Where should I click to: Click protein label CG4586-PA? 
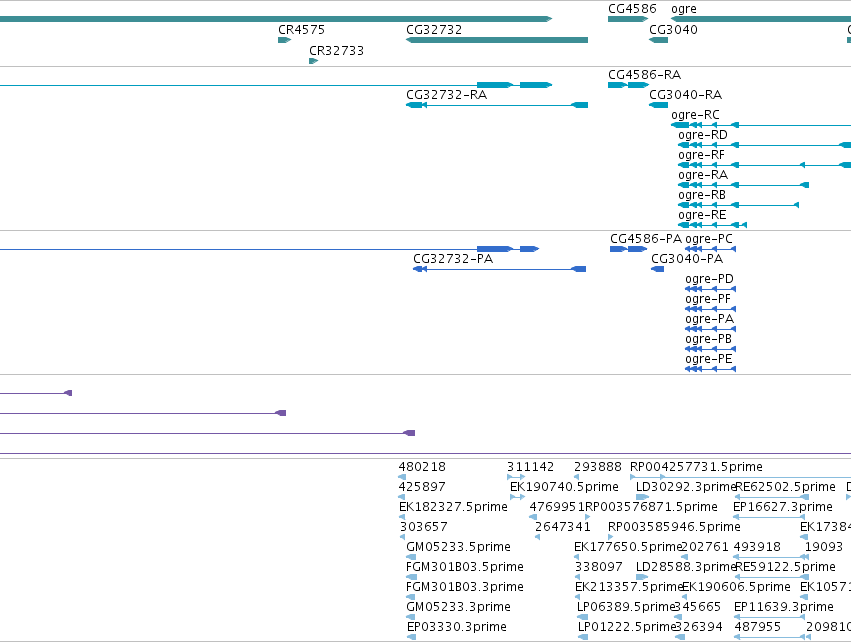pyautogui.click(x=645, y=239)
